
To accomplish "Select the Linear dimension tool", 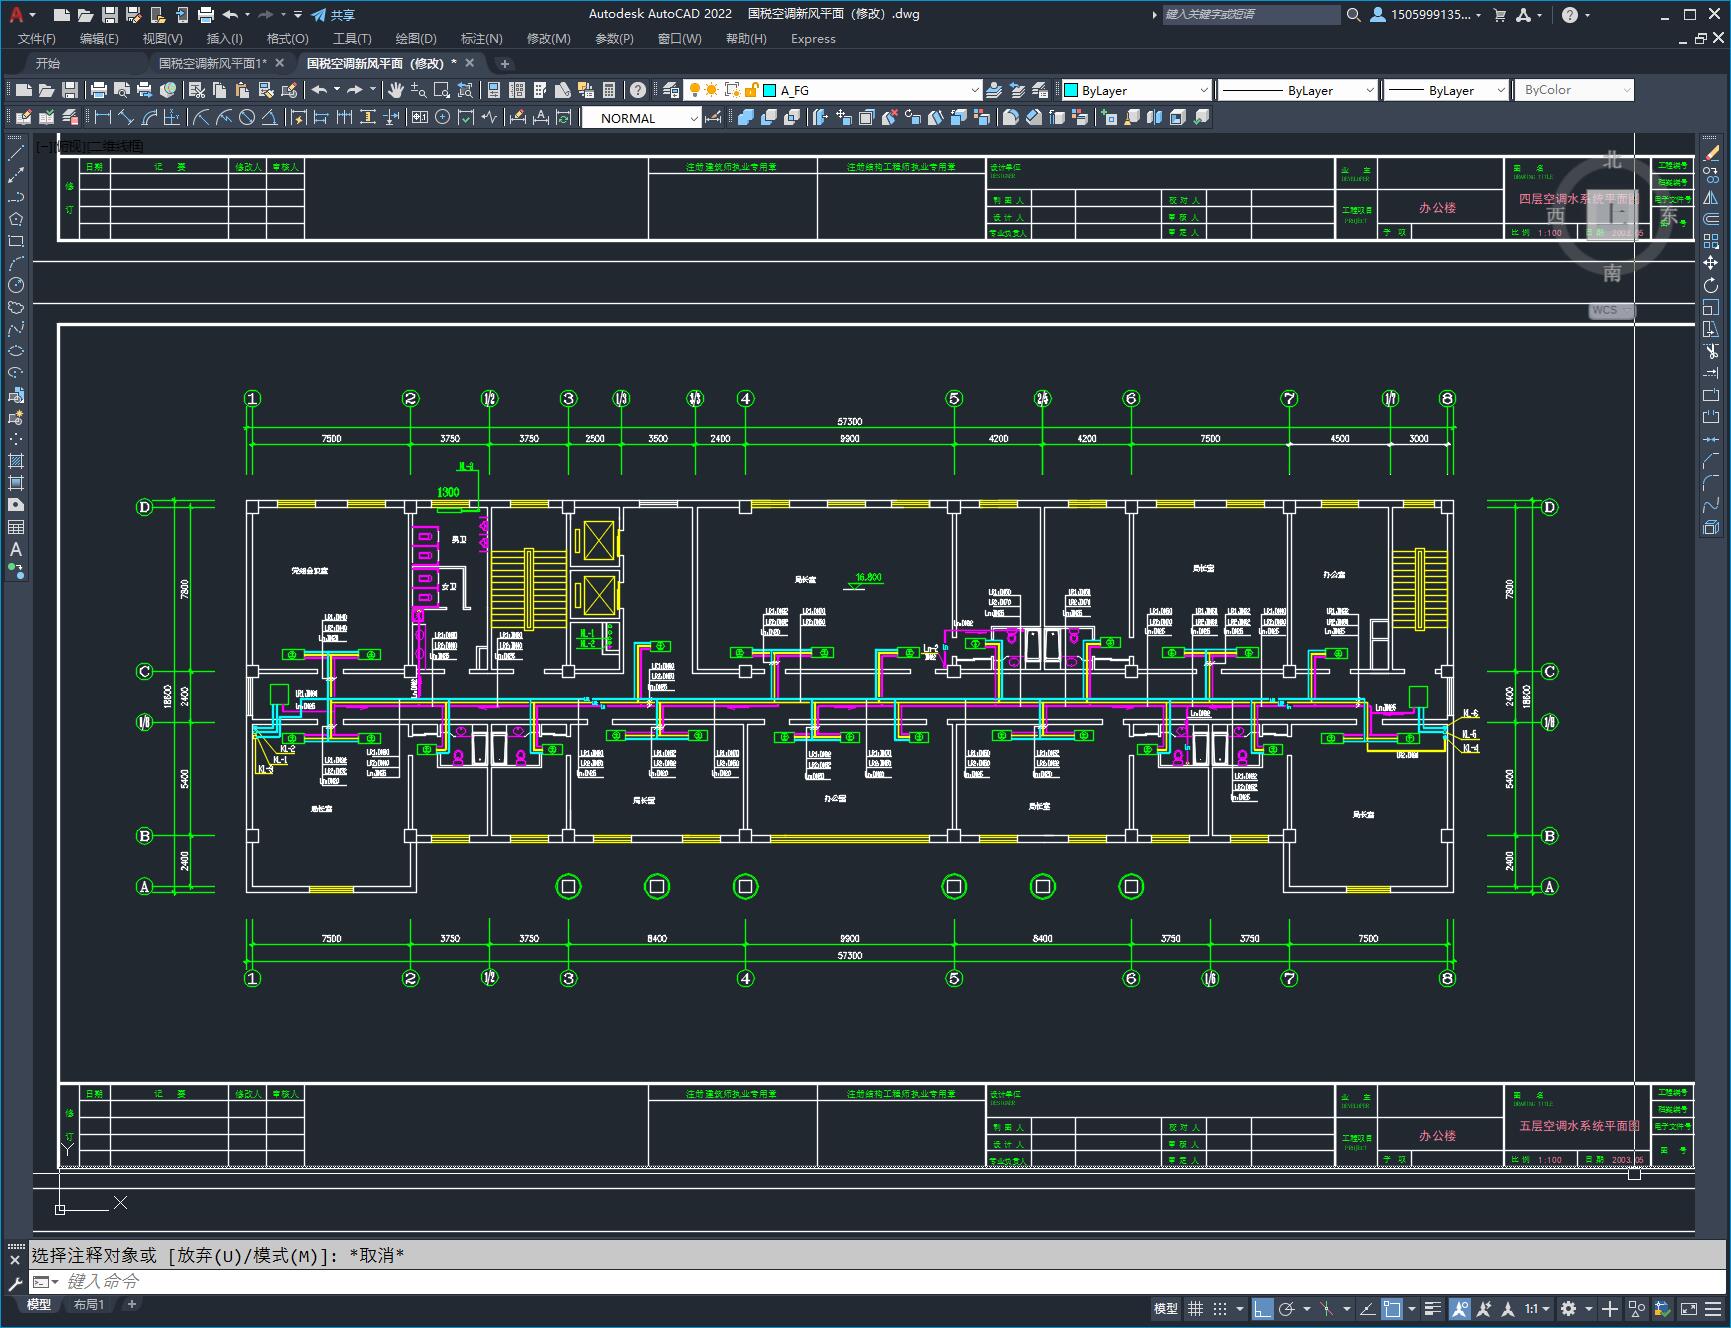I will point(102,118).
